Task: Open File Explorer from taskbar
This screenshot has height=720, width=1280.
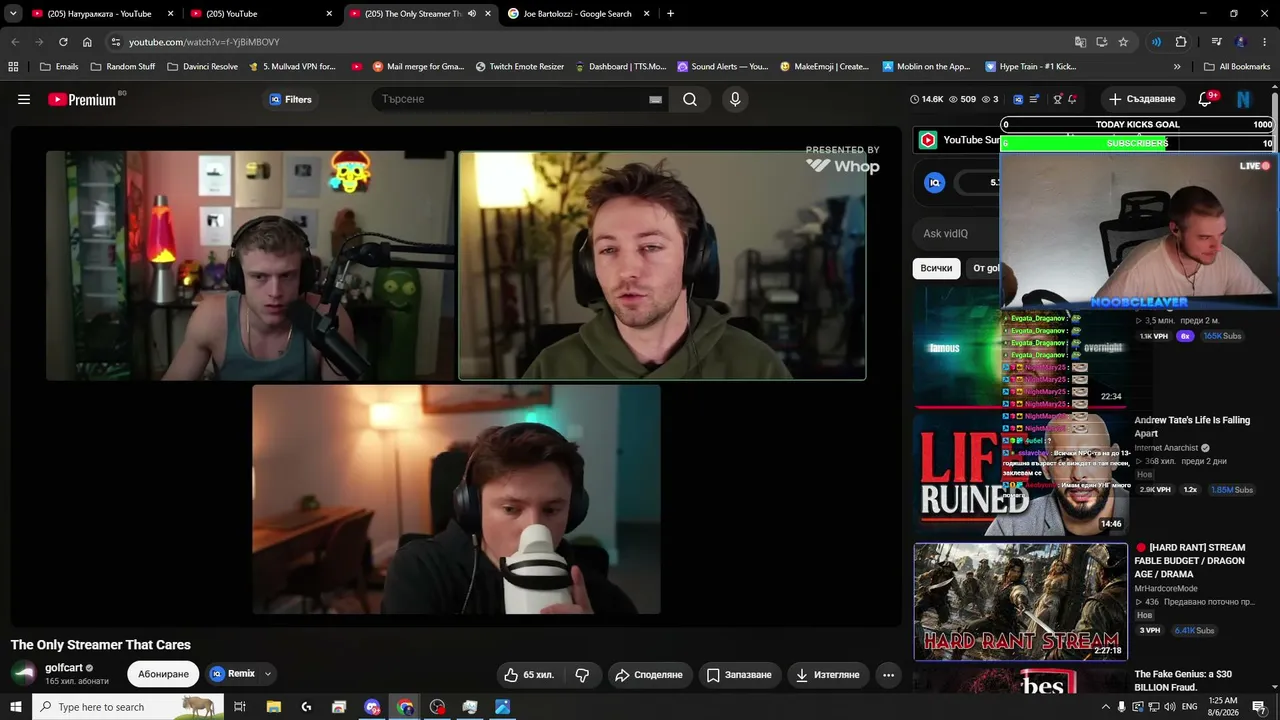Action: click(273, 707)
